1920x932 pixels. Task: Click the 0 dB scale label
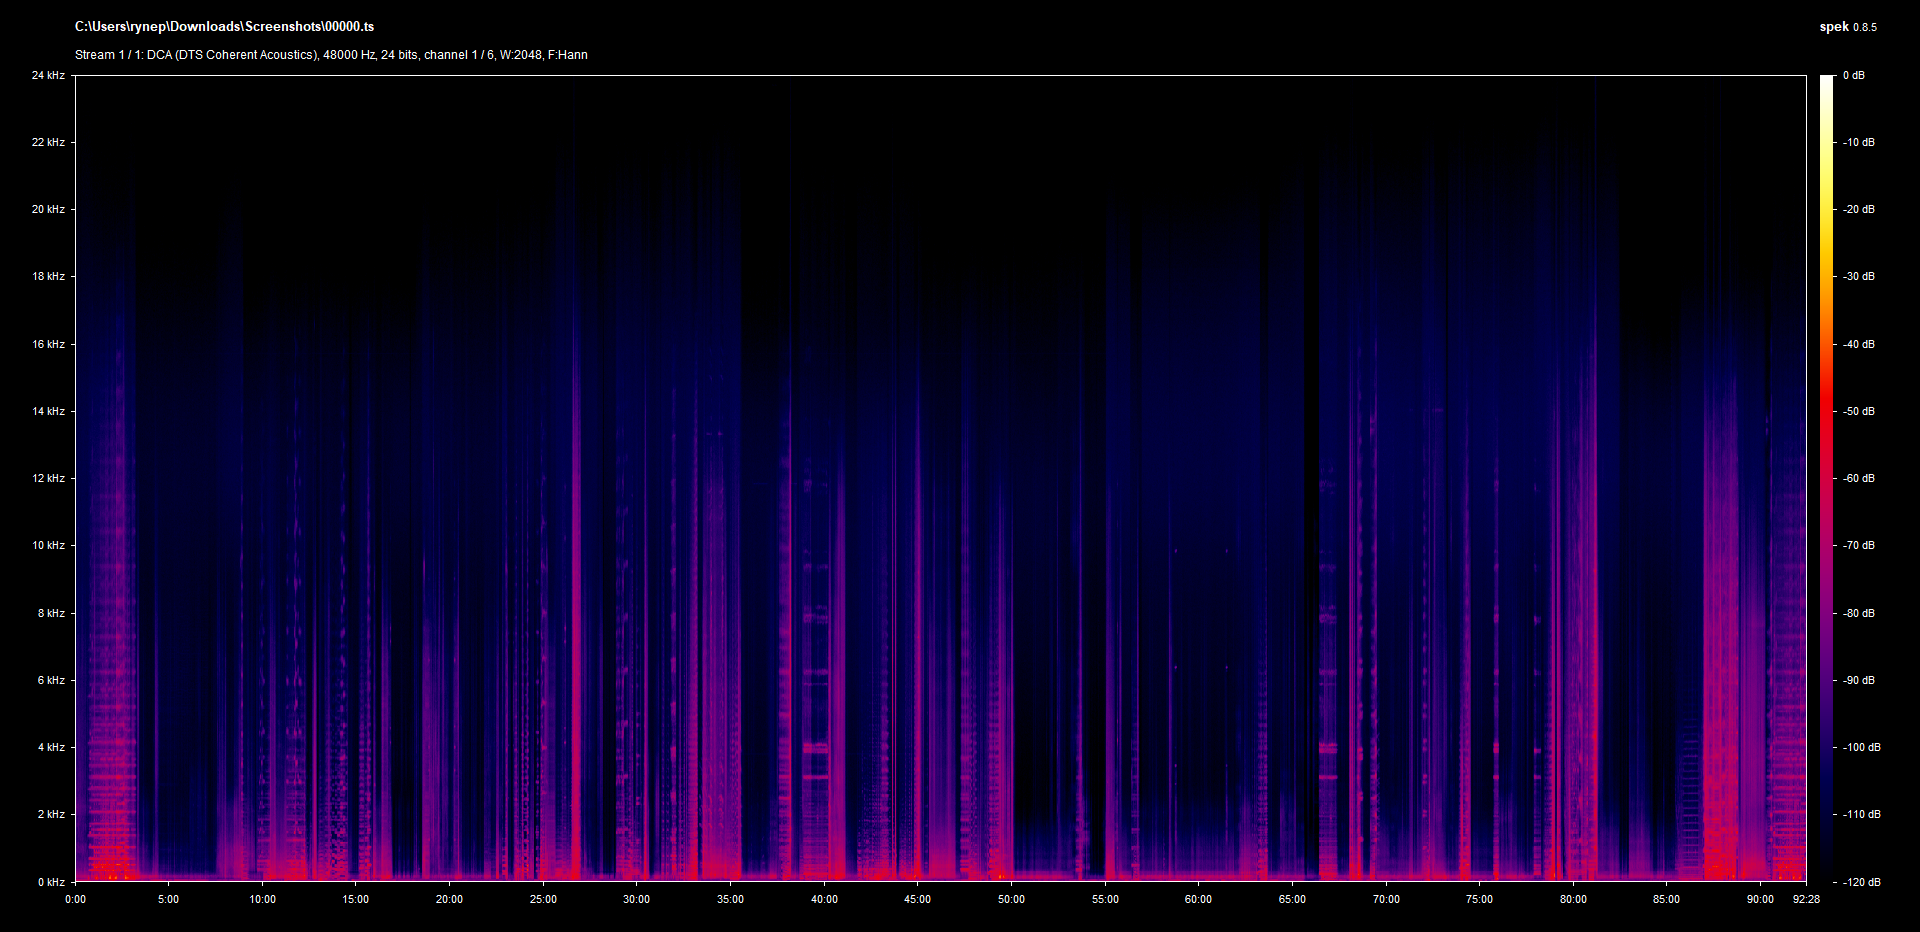point(1853,76)
